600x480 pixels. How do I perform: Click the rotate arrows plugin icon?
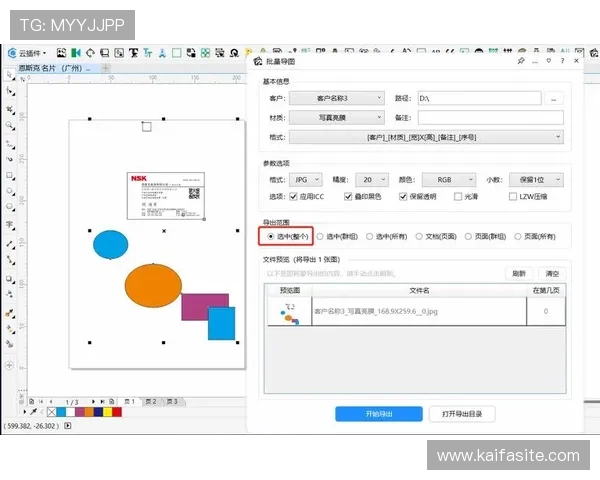[90, 53]
